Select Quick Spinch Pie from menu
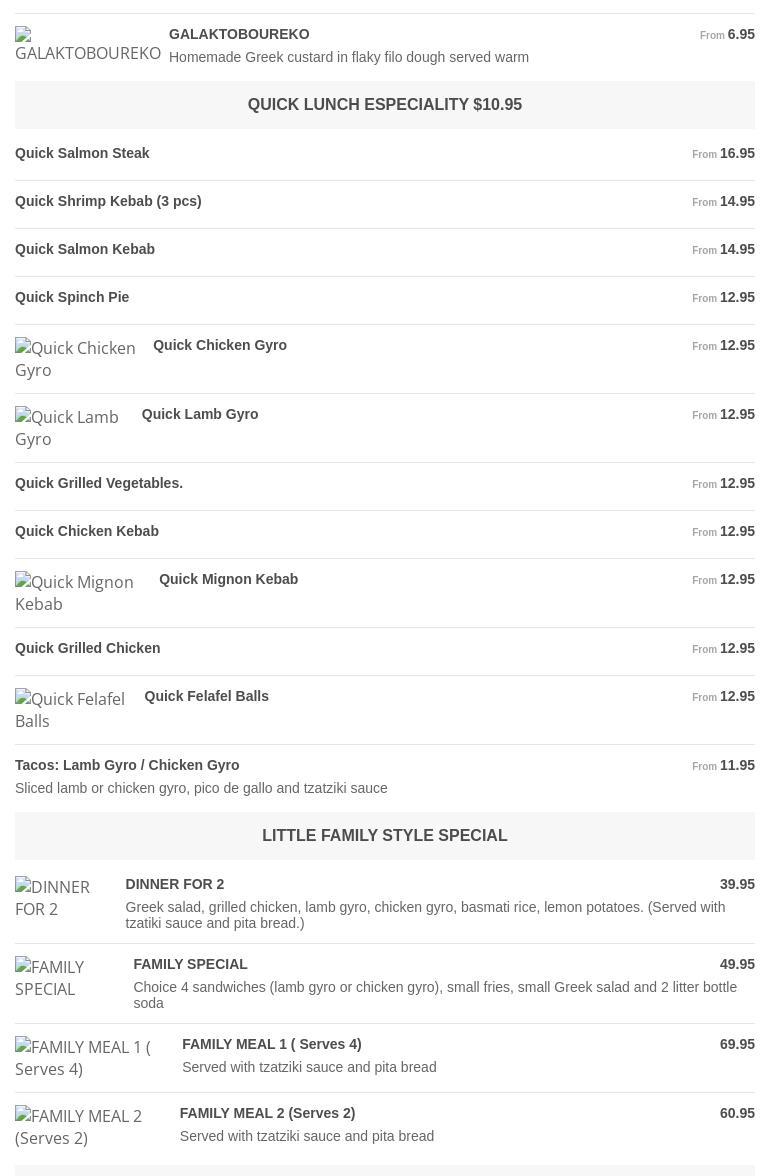Screen dimensions: 770x1176 pos(72,297)
